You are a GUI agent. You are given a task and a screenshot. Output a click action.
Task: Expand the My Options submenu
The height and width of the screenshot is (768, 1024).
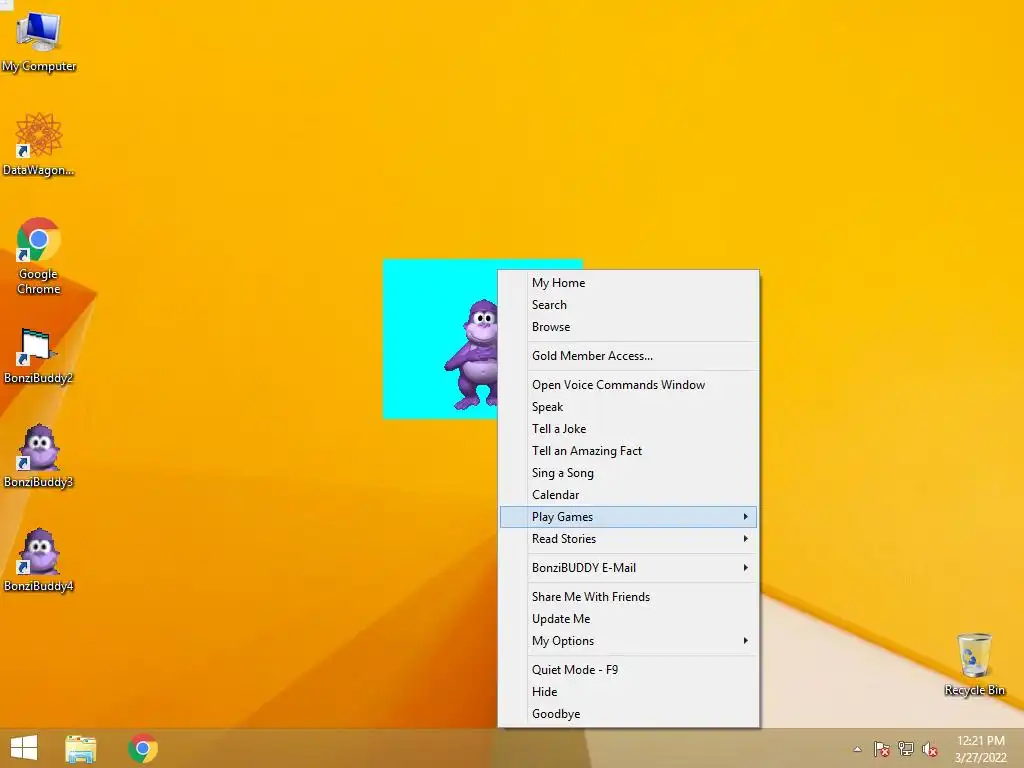628,641
